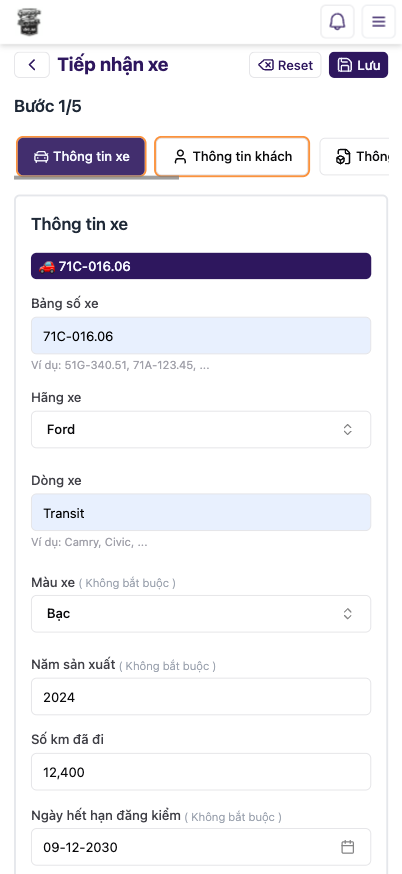Expand the Hãng xe Ford dropdown
The width and height of the screenshot is (402, 874).
(201, 429)
